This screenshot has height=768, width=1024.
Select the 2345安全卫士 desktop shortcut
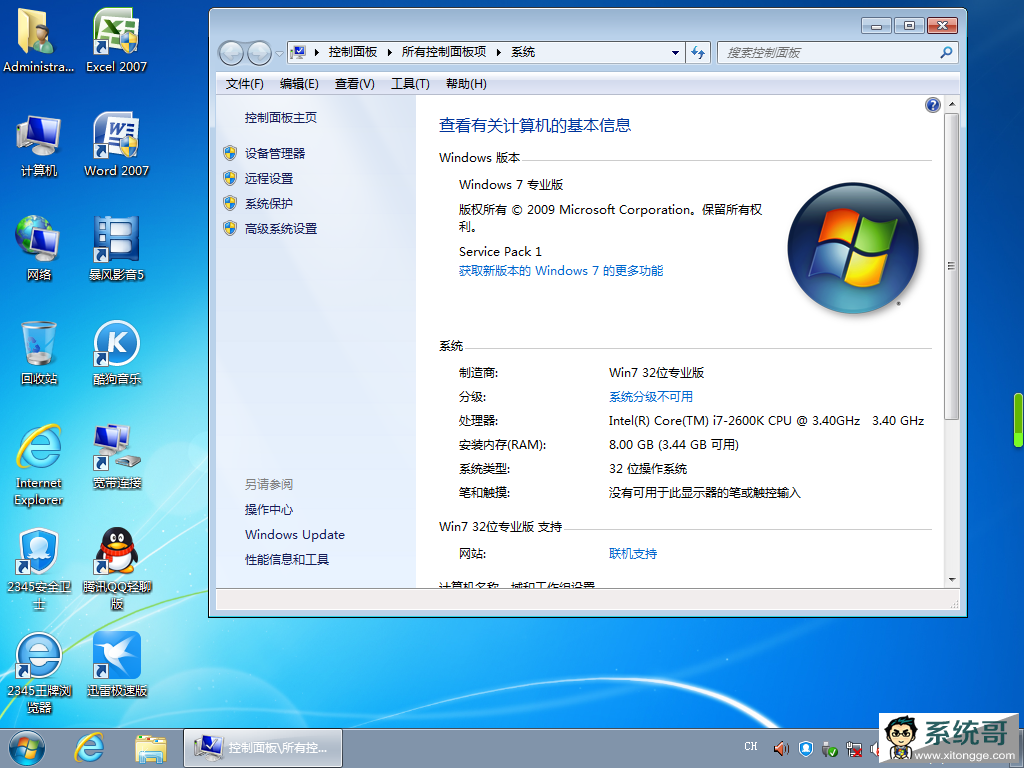[x=39, y=569]
